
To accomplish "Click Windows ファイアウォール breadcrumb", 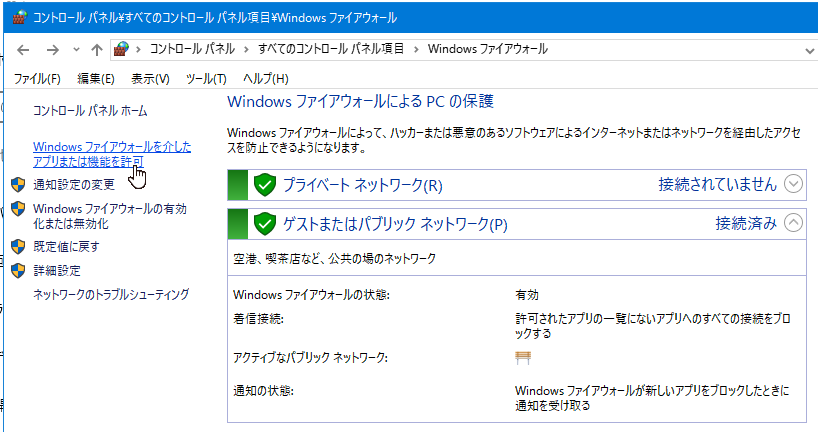I will [x=487, y=49].
